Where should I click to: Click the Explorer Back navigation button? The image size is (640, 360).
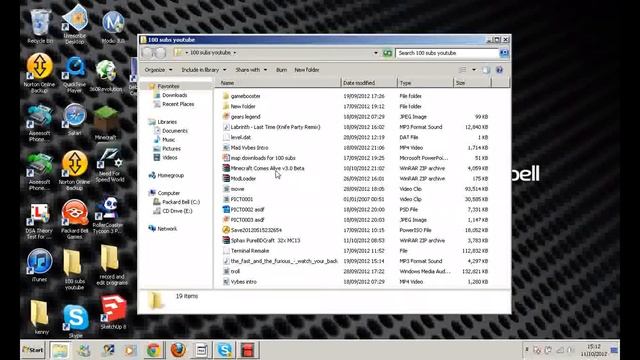pos(147,53)
